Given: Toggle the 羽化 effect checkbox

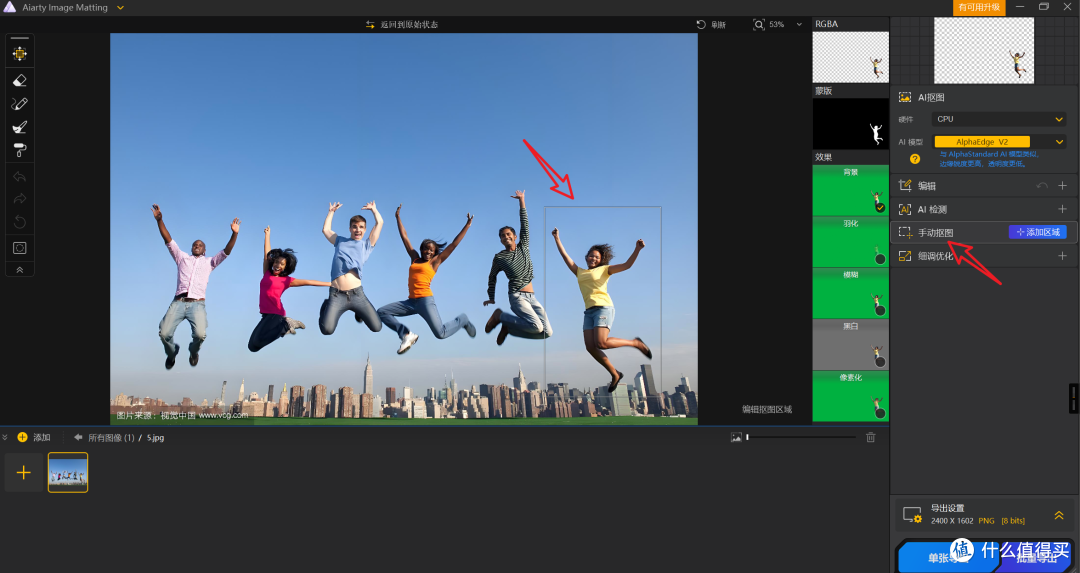Looking at the screenshot, I should click(x=880, y=259).
